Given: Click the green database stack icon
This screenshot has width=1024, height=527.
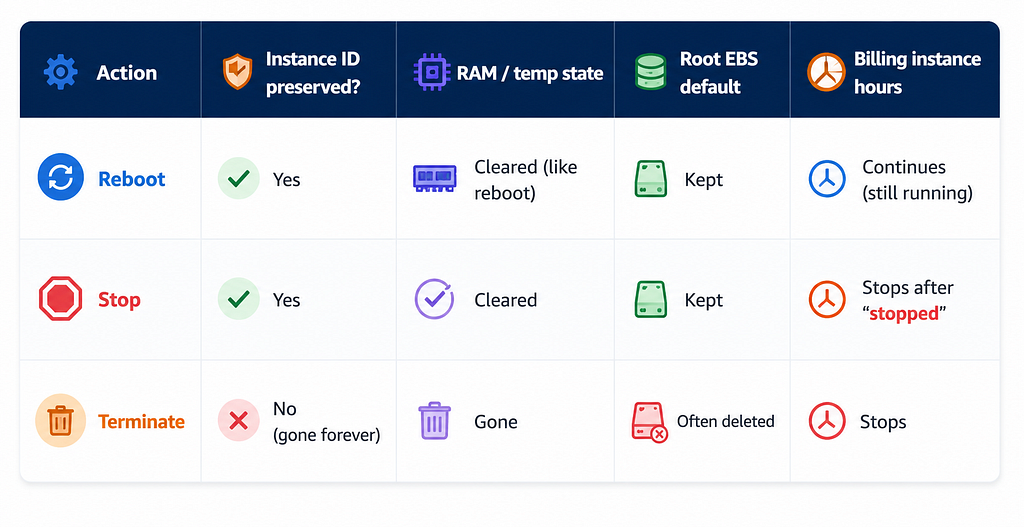Looking at the screenshot, I should 650,72.
